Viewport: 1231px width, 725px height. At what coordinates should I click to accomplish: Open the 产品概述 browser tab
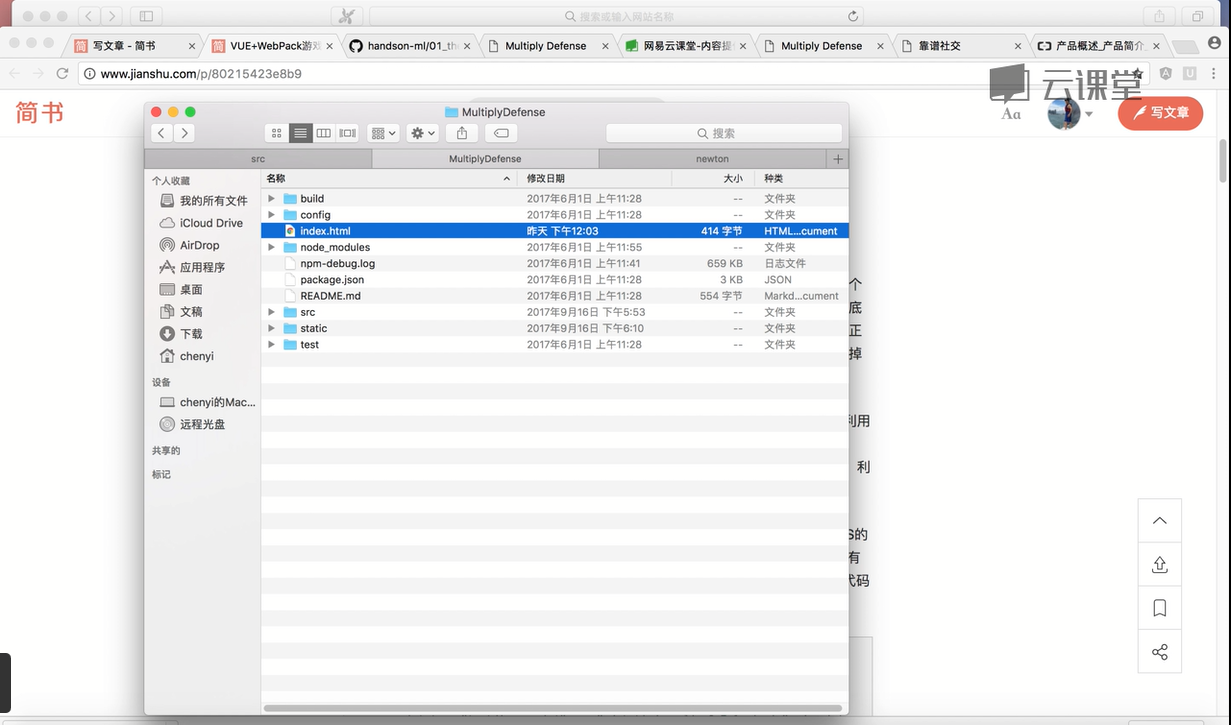1100,46
